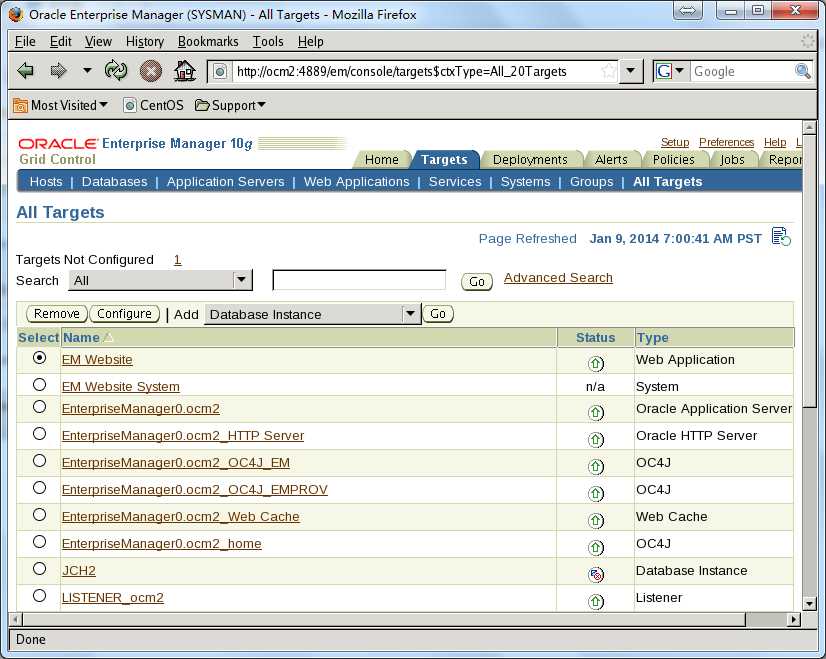The height and width of the screenshot is (659, 826).
Task: Click the vertical scrollbar down arrow
Action: pos(809,604)
